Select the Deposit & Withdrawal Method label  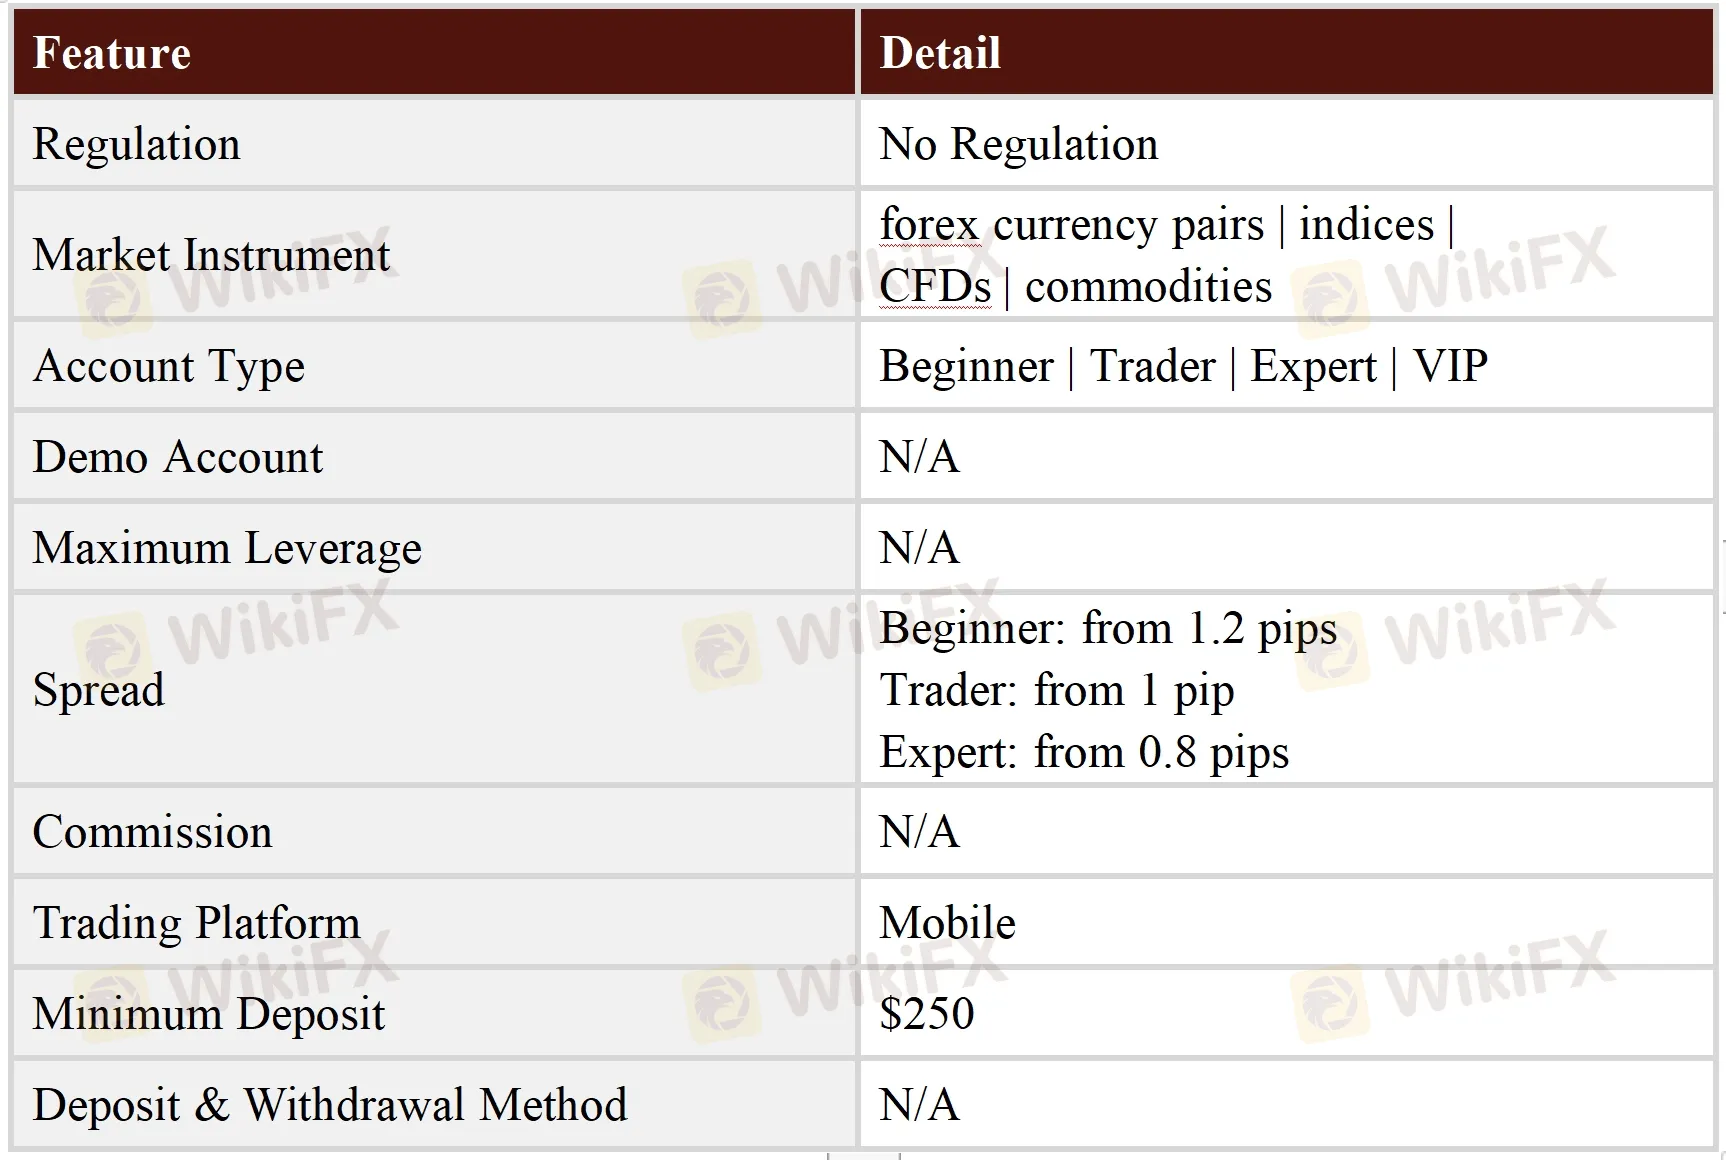330,1105
